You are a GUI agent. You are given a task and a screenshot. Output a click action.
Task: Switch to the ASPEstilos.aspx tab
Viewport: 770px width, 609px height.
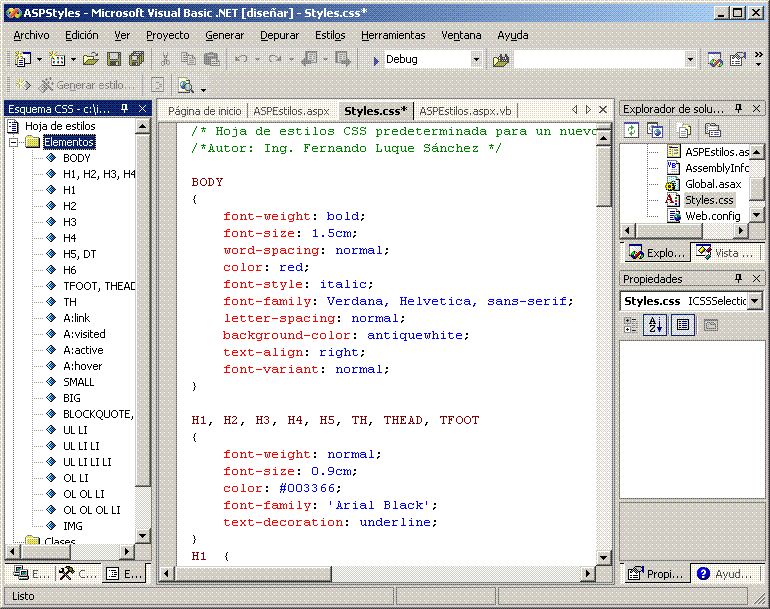(x=292, y=111)
